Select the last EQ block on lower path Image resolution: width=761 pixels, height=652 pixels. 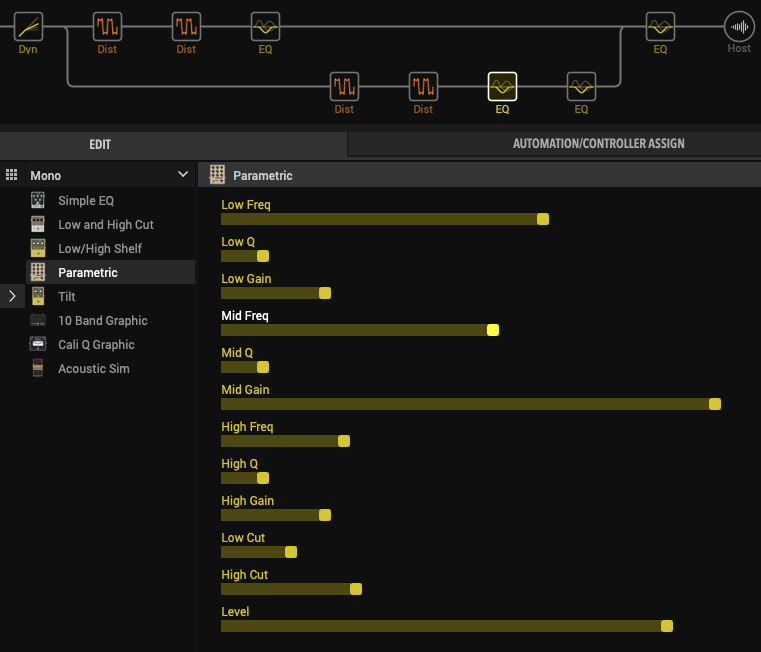pos(581,87)
